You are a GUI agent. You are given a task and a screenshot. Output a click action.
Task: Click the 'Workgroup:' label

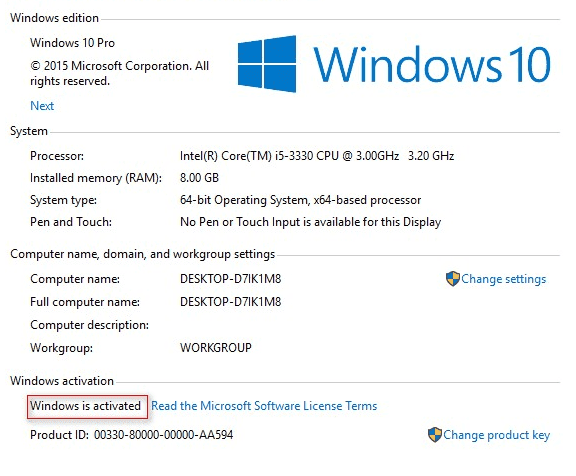click(61, 347)
